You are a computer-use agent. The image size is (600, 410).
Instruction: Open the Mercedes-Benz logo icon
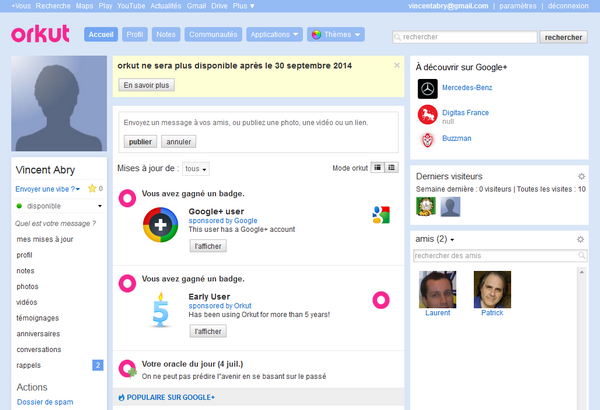(427, 89)
